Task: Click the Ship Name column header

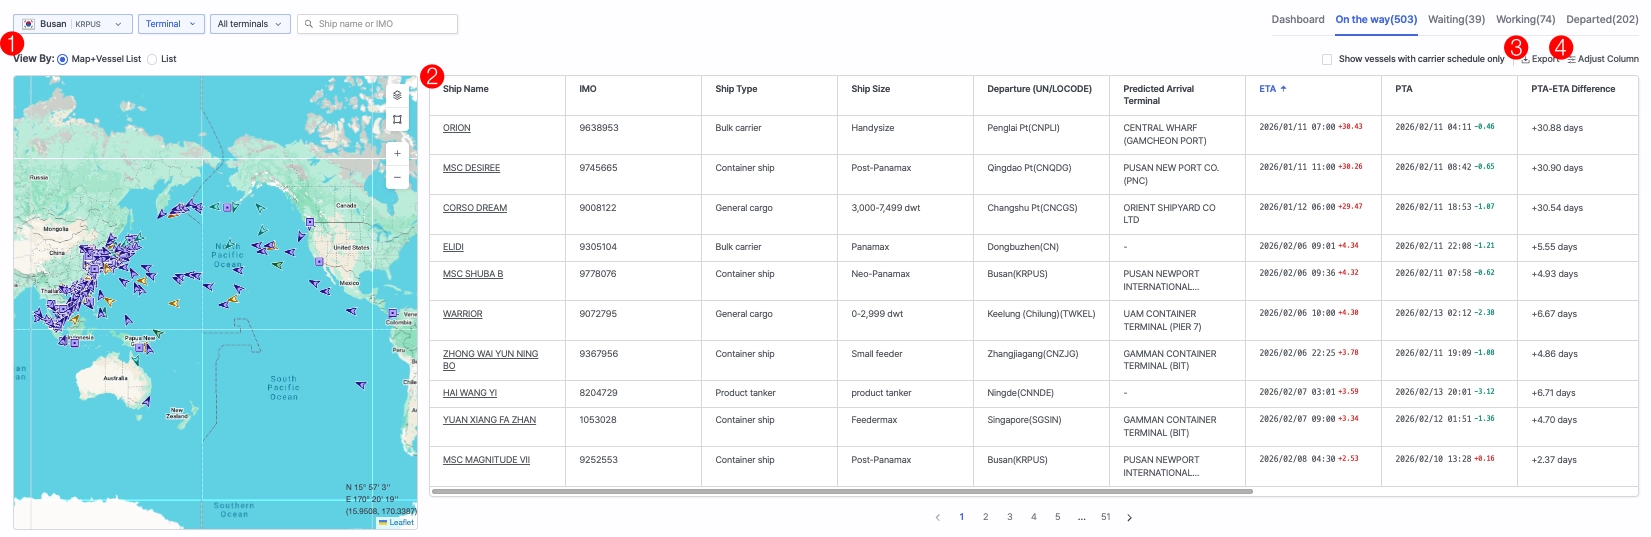Action: [x=497, y=95]
